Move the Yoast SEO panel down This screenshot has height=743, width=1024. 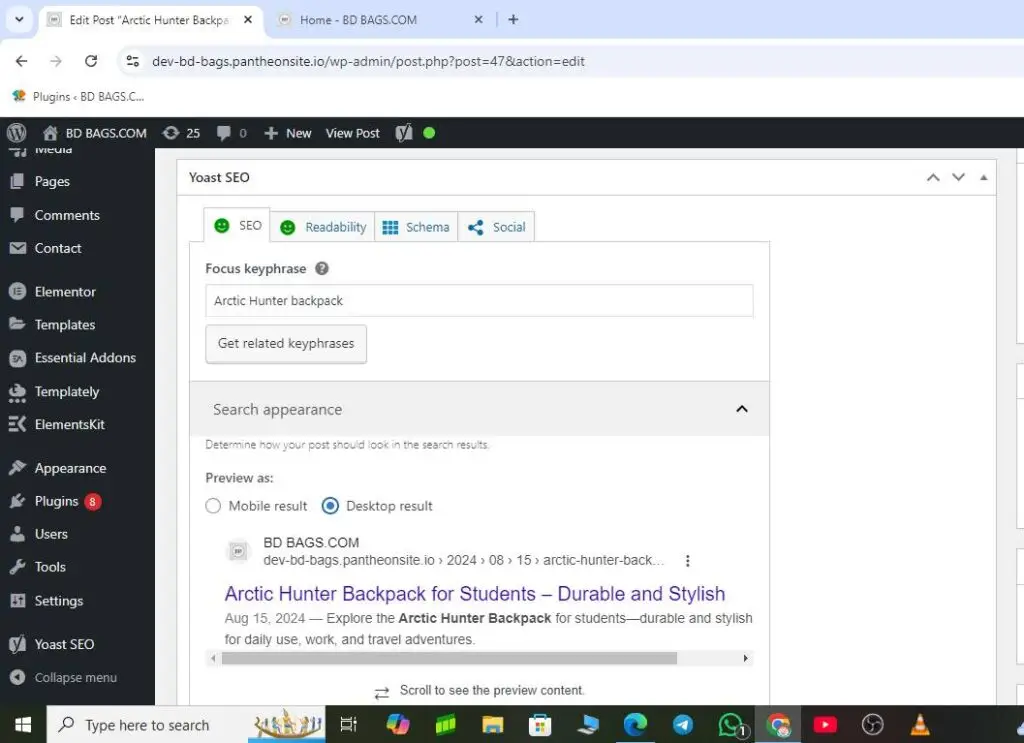coord(958,178)
